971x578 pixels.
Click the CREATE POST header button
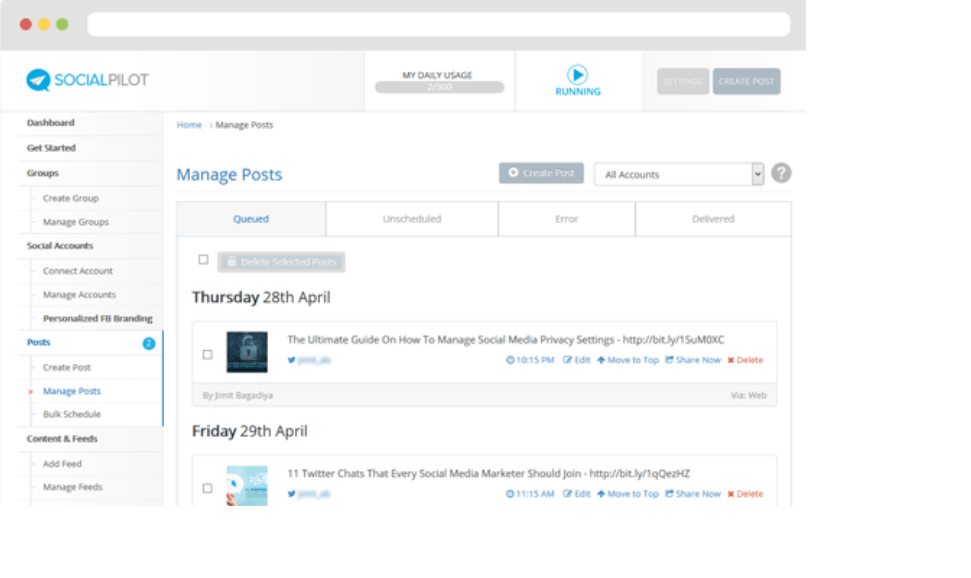tap(746, 81)
